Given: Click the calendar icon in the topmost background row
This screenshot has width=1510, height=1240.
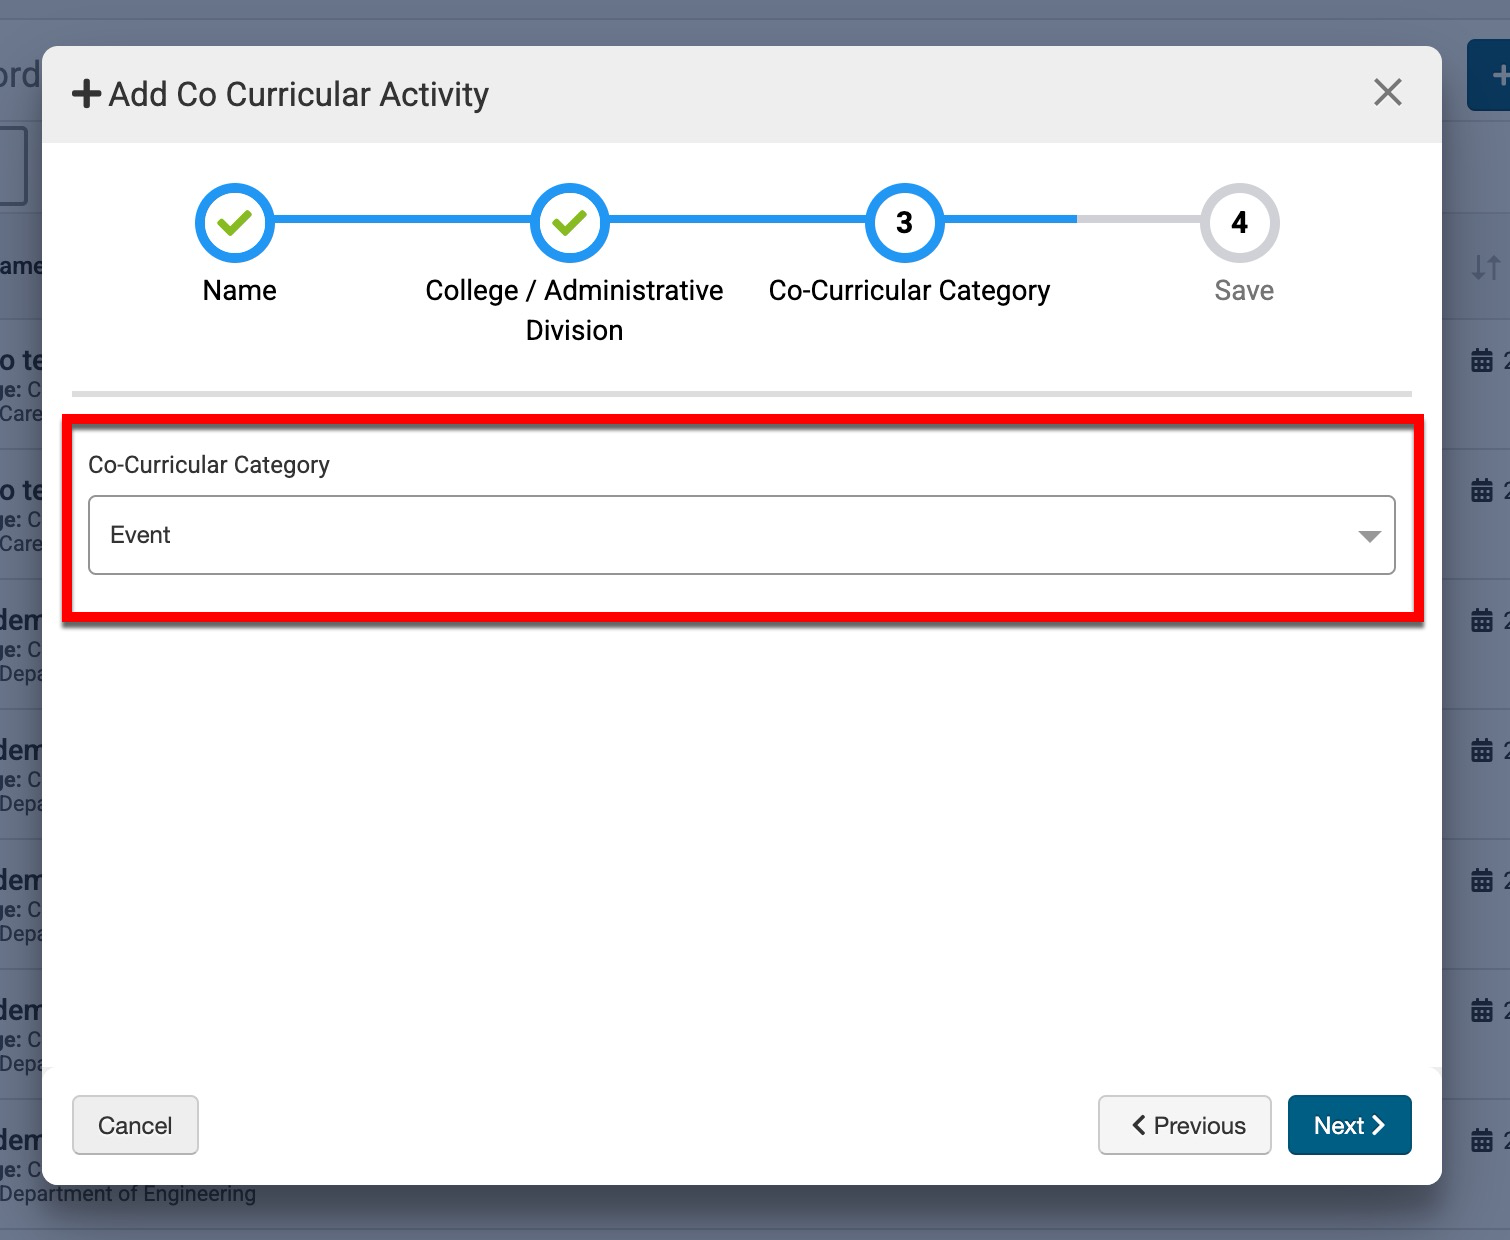Looking at the screenshot, I should pyautogui.click(x=1482, y=361).
